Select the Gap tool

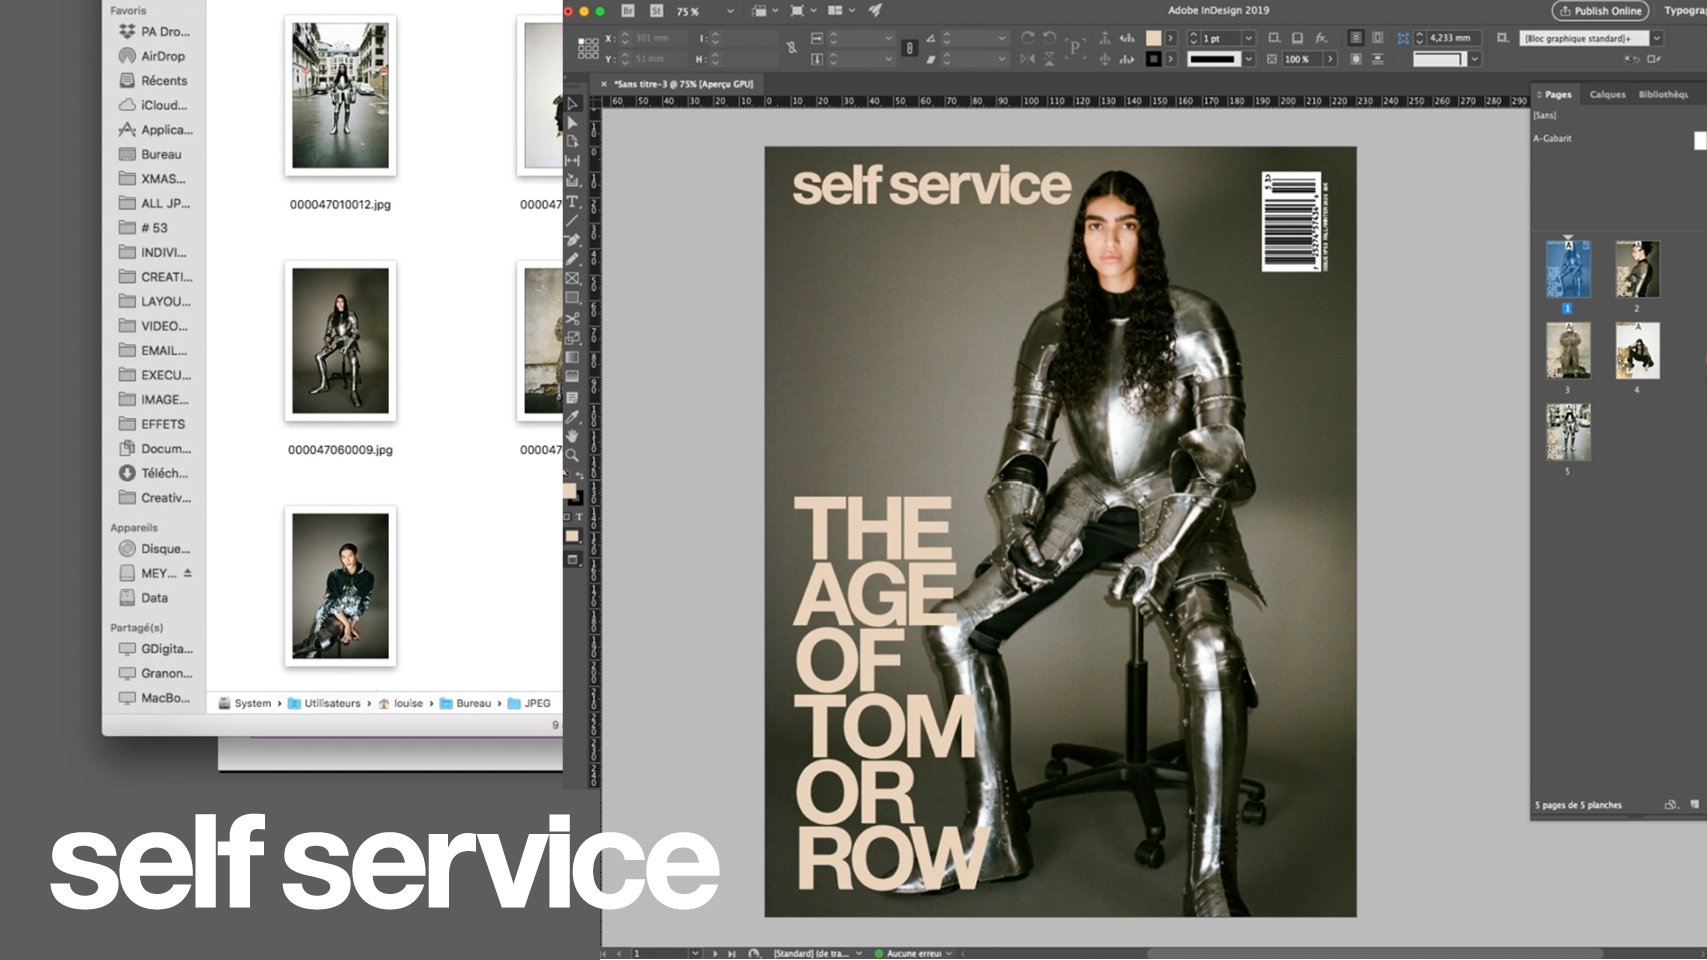pos(572,161)
